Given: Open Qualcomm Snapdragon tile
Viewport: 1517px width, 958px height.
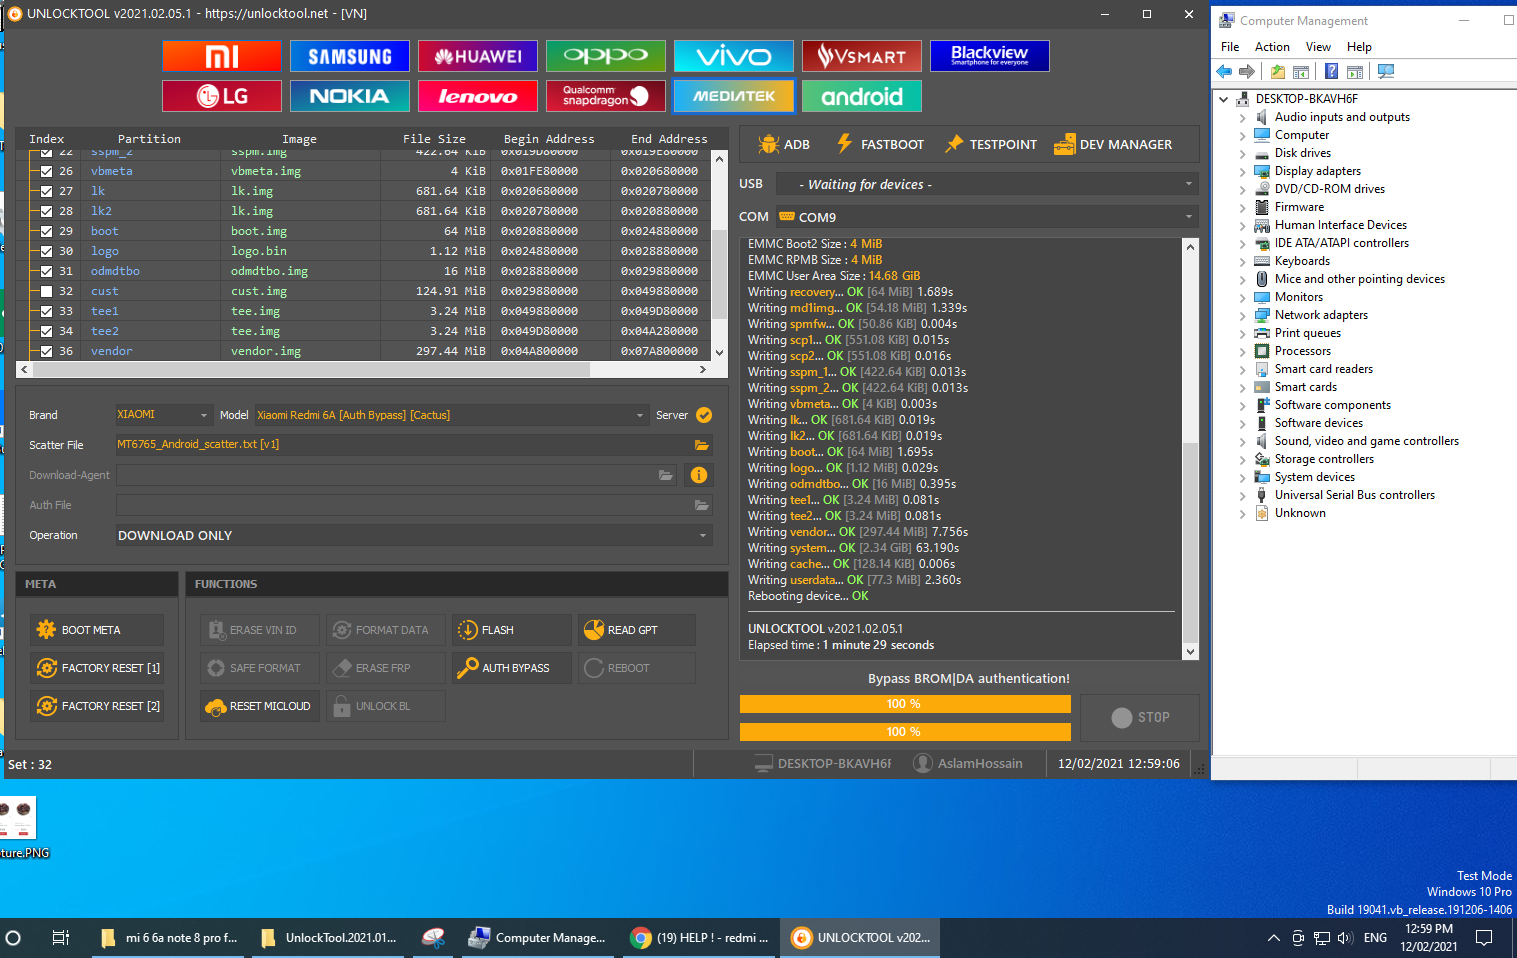Looking at the screenshot, I should [606, 96].
